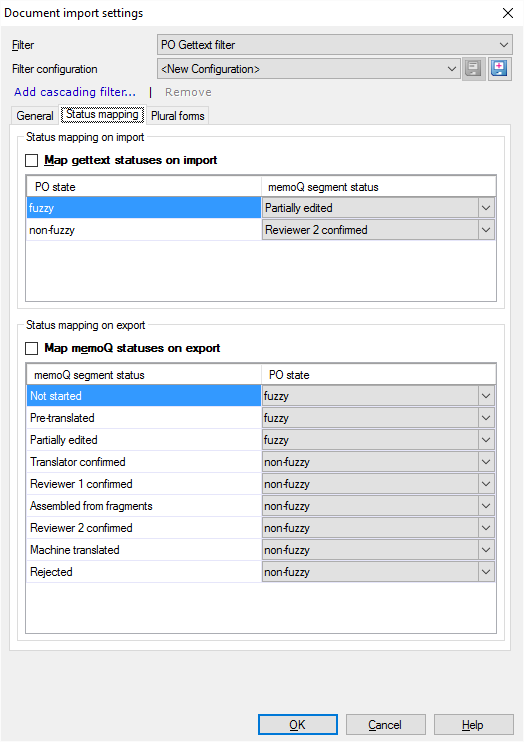
Task: Click the add new configuration icon
Action: coord(499,69)
